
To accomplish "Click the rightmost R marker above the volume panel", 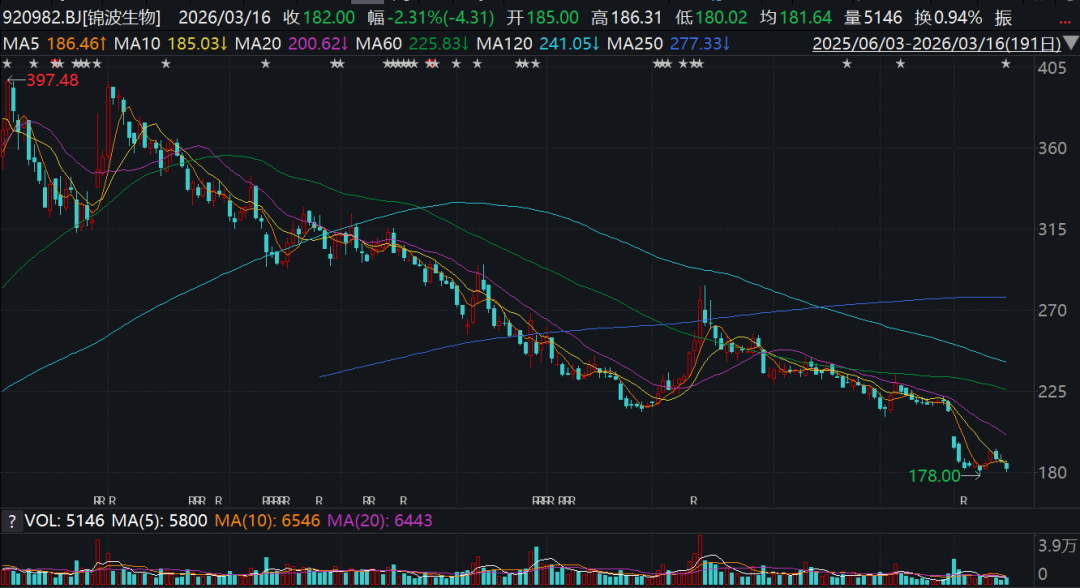I will click(964, 500).
